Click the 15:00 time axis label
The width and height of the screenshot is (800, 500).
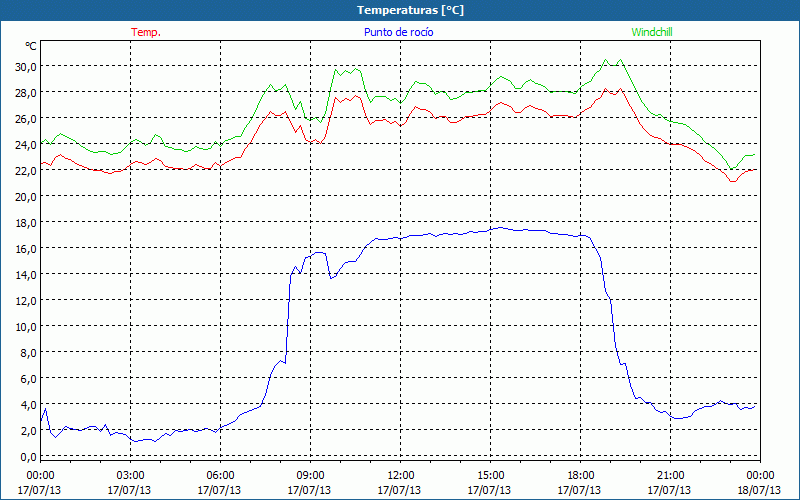tap(490, 476)
